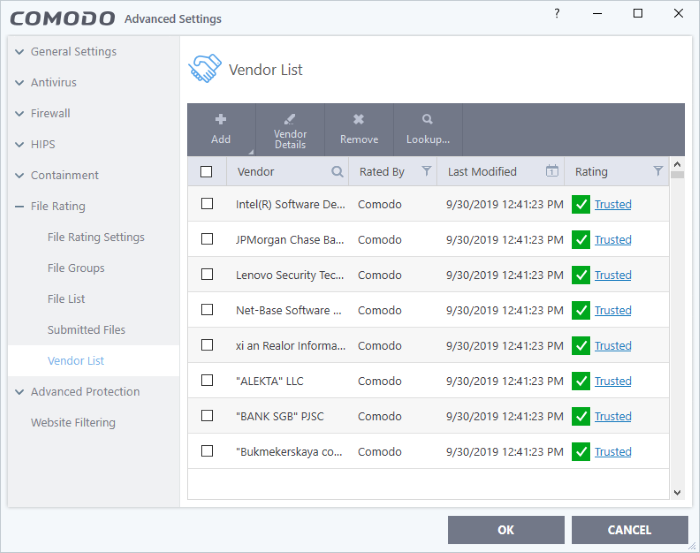Select the "xi an Realor Informa..." vendor name

click(x=291, y=345)
